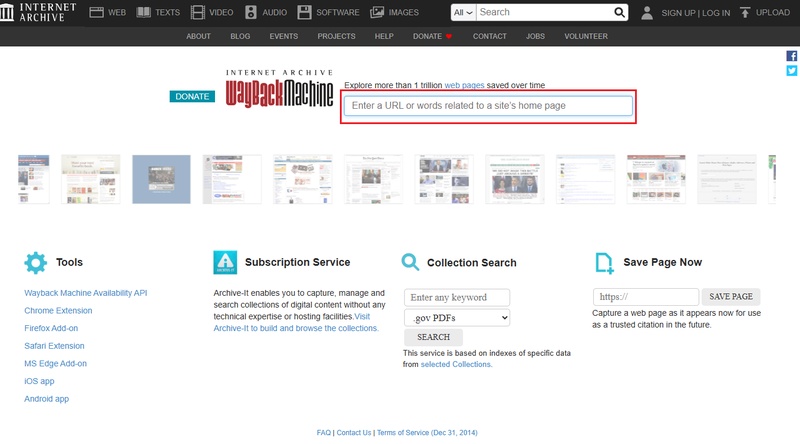800x444 pixels.
Task: Open the Firefox Add-on link
Action: 51,328
